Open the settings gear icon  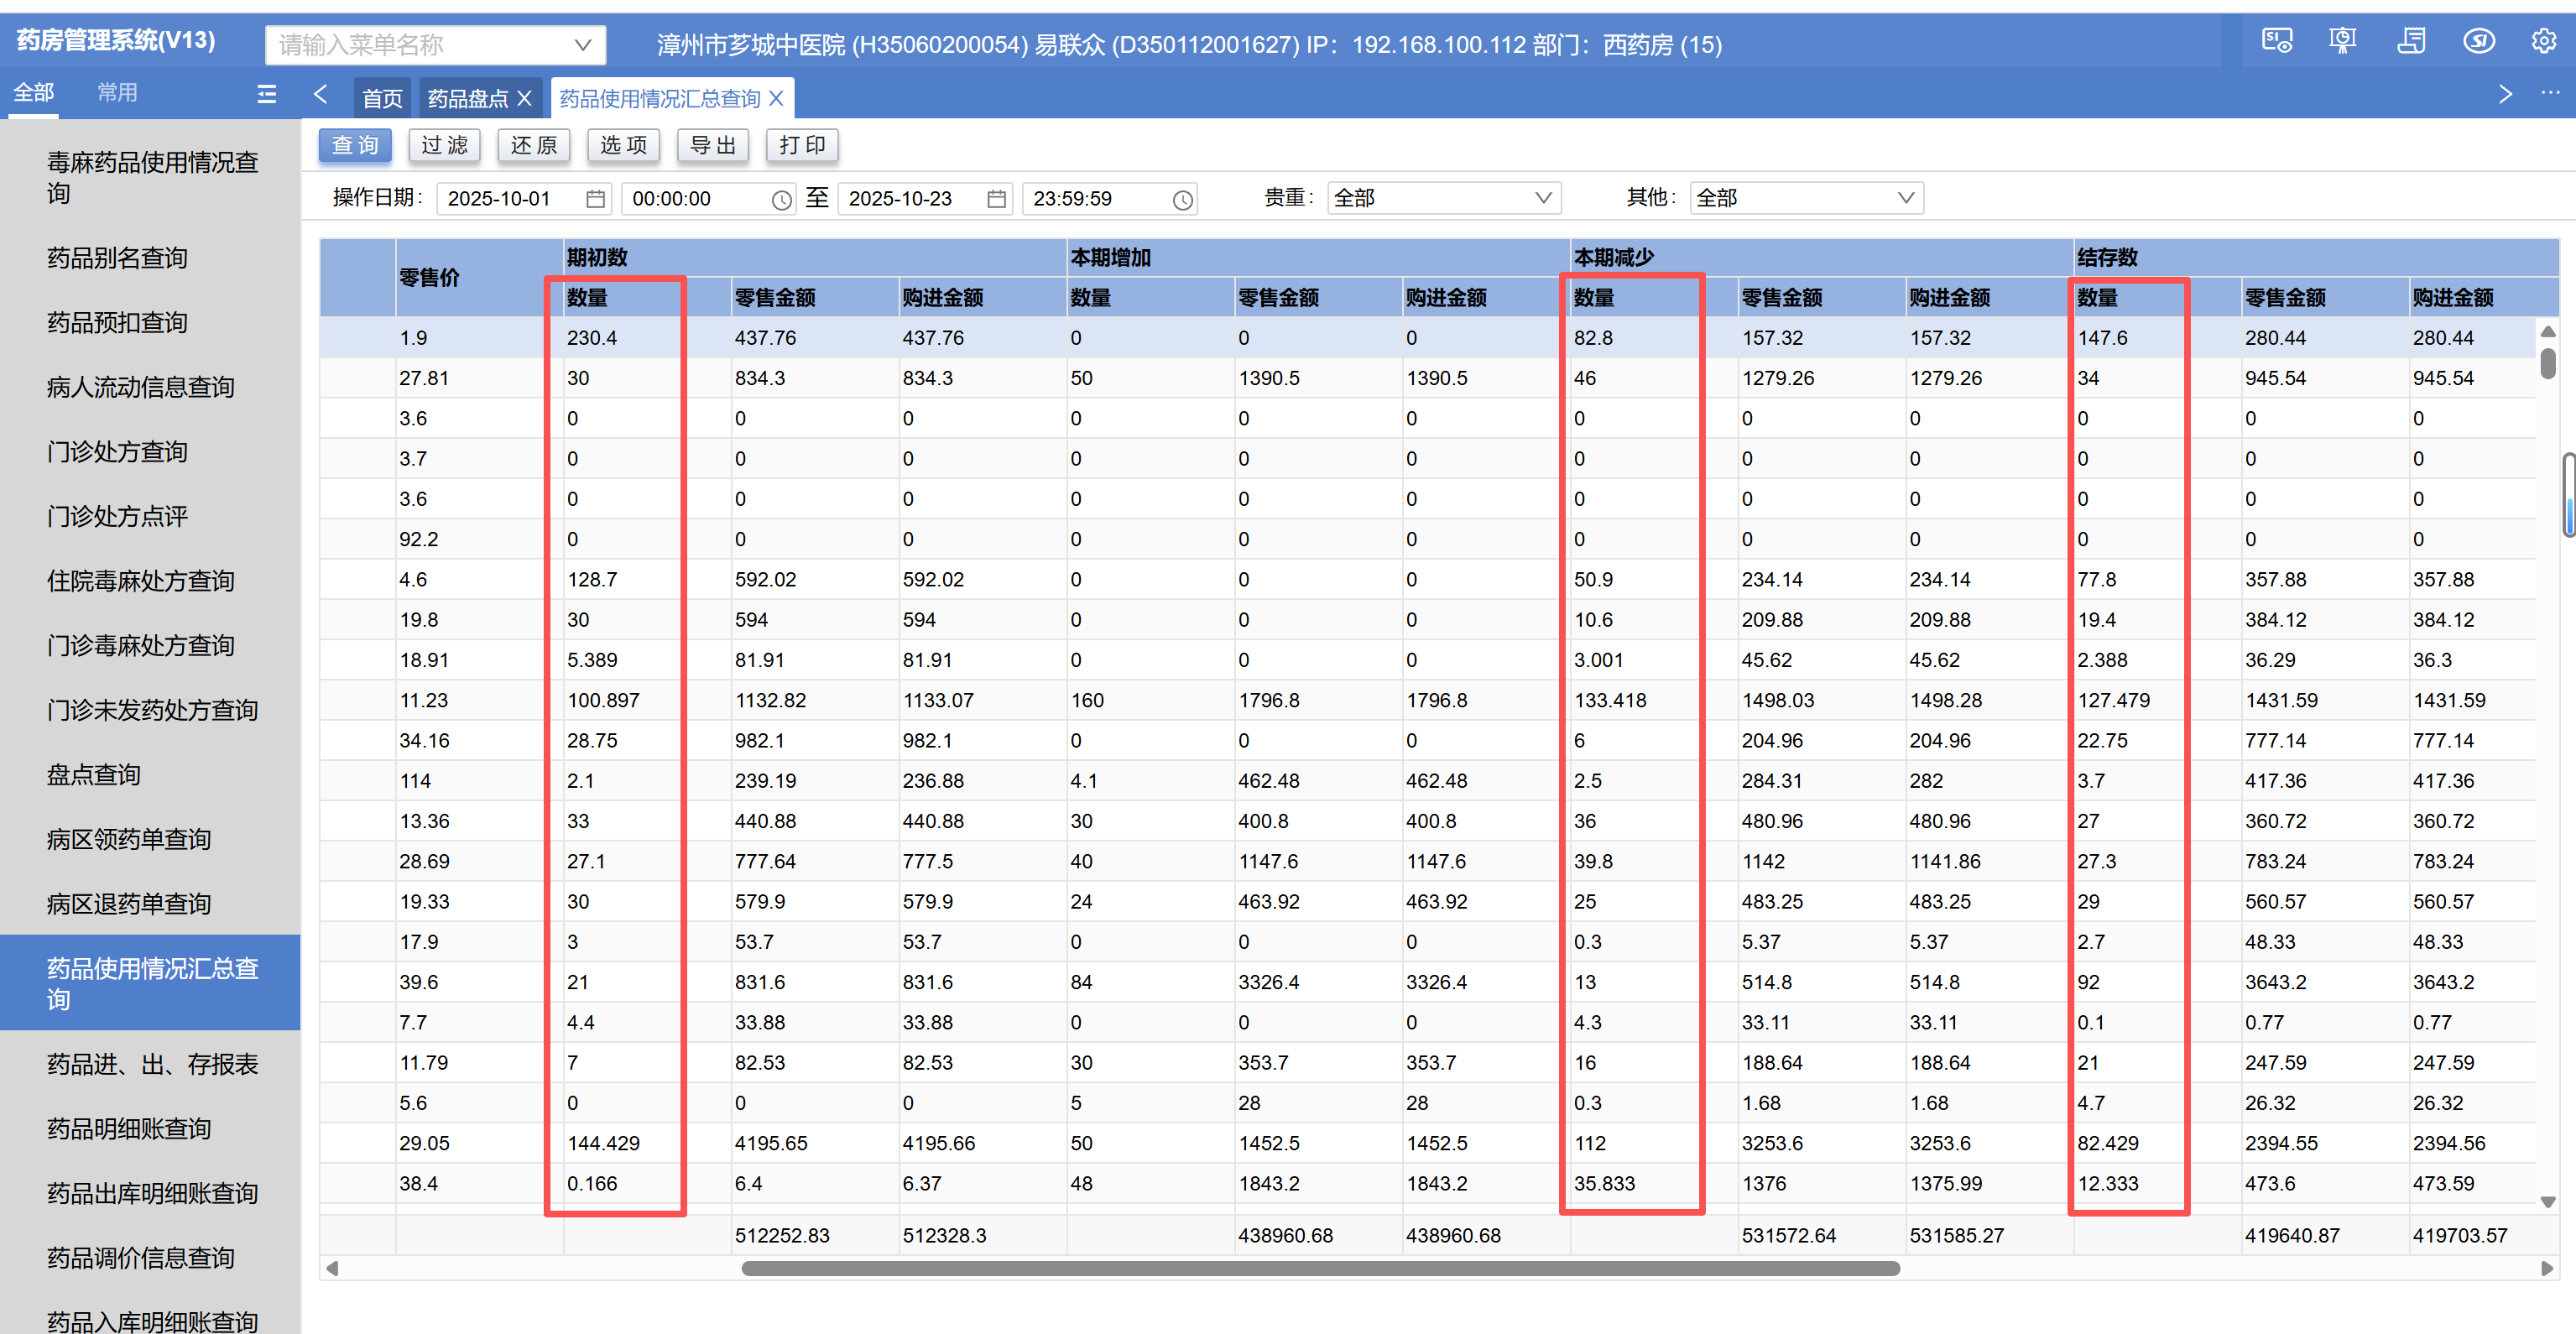point(2543,41)
